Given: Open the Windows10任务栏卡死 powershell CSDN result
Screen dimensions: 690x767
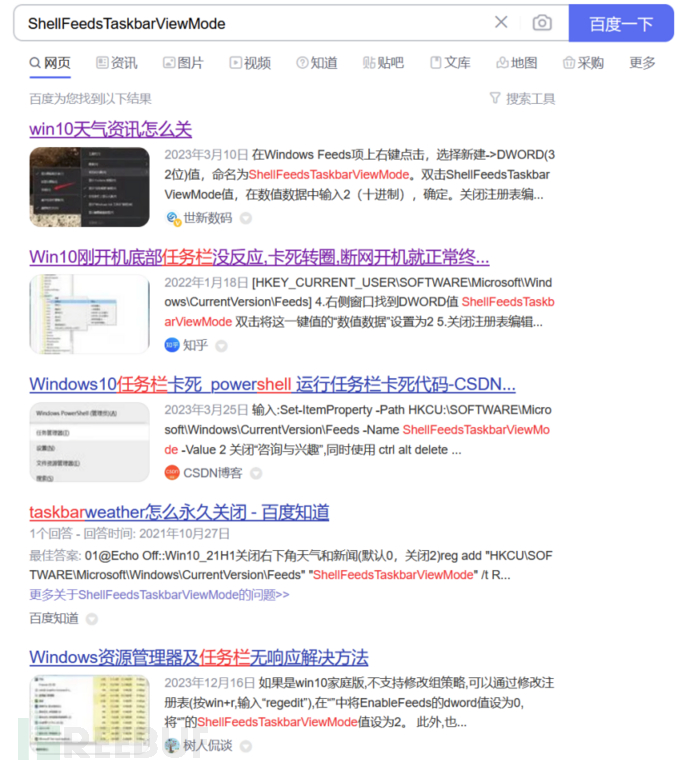Looking at the screenshot, I should tap(272, 384).
